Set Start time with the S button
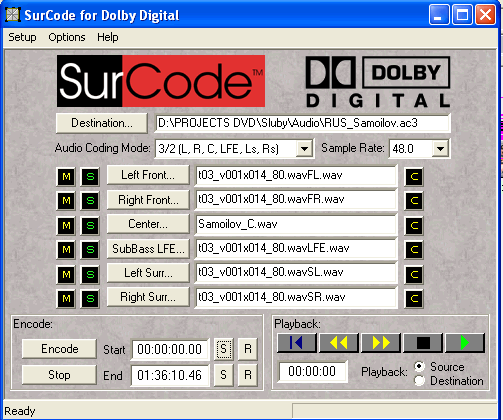 click(x=223, y=349)
